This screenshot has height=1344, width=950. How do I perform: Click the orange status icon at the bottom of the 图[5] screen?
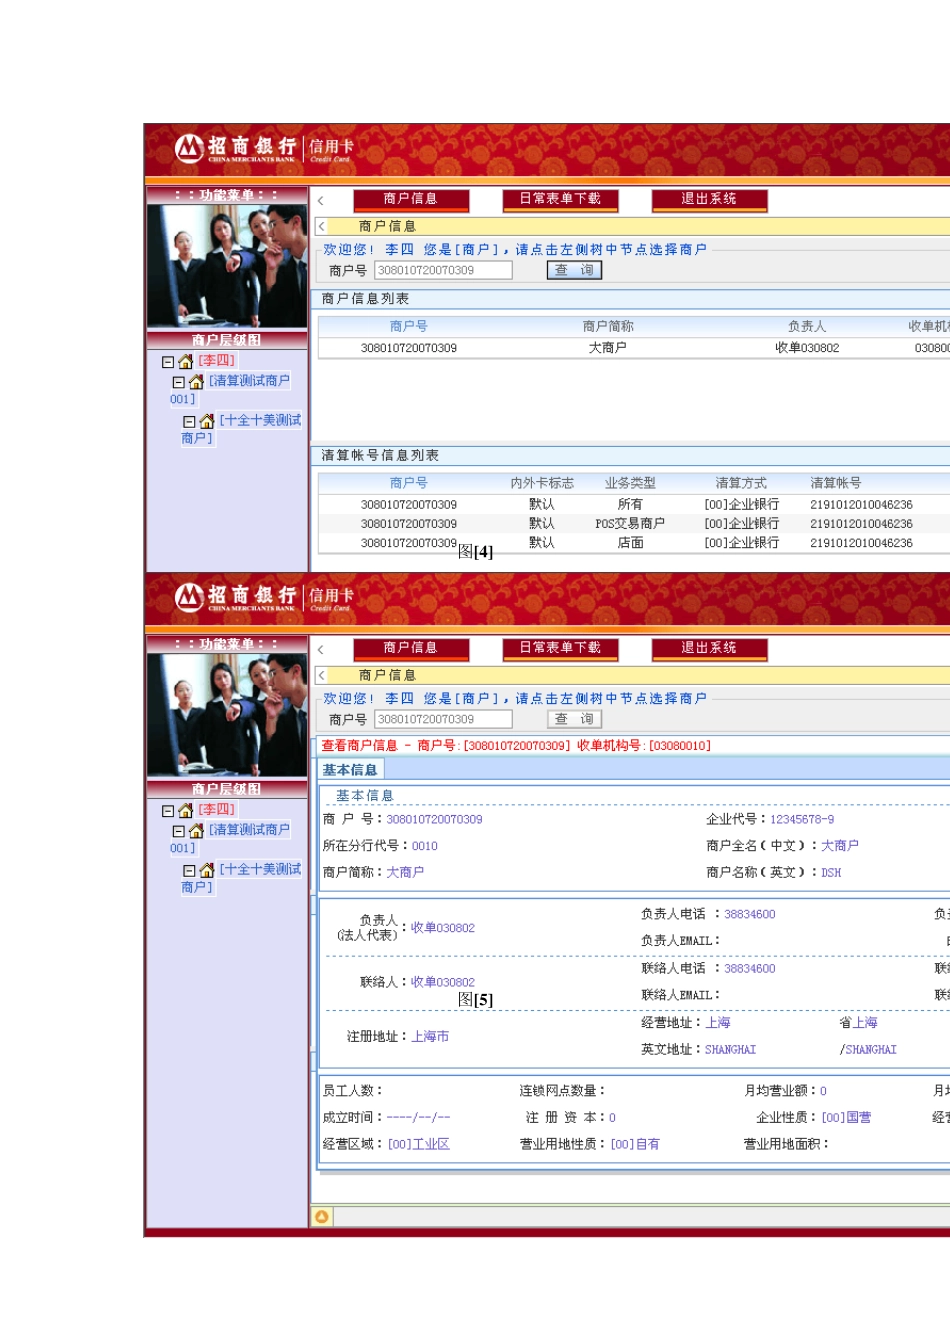pos(322,1216)
